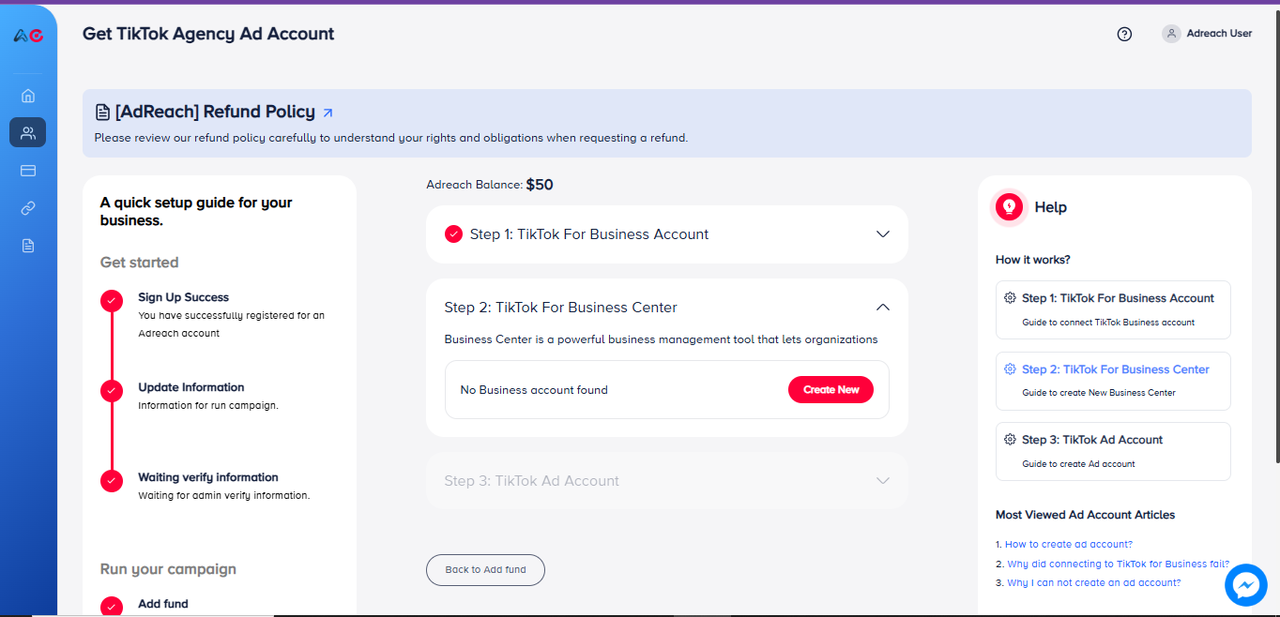Image resolution: width=1280 pixels, height=617 pixels.
Task: Click the home icon in sidebar
Action: [x=28, y=96]
